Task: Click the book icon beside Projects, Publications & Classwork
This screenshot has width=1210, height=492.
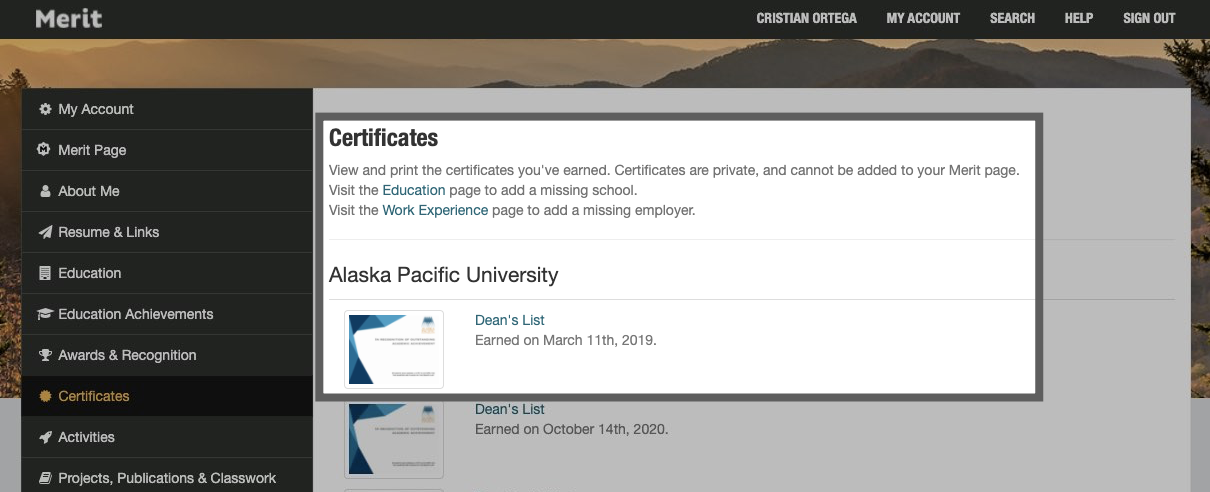Action: [45, 478]
